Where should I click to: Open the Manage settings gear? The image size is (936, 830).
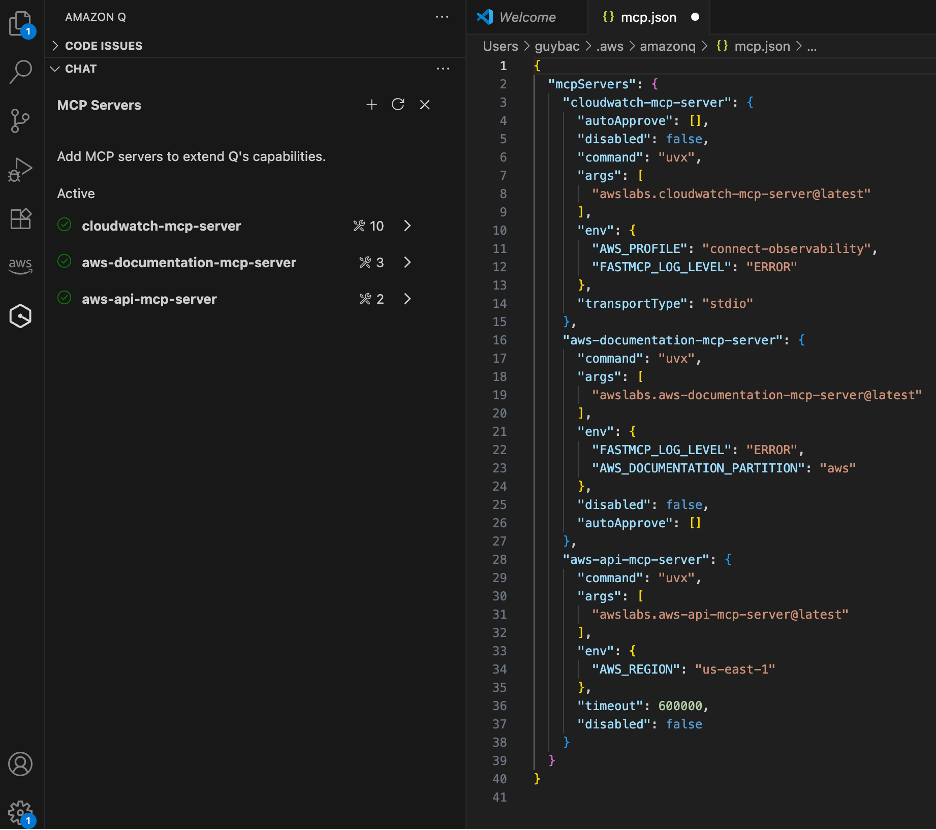[21, 812]
